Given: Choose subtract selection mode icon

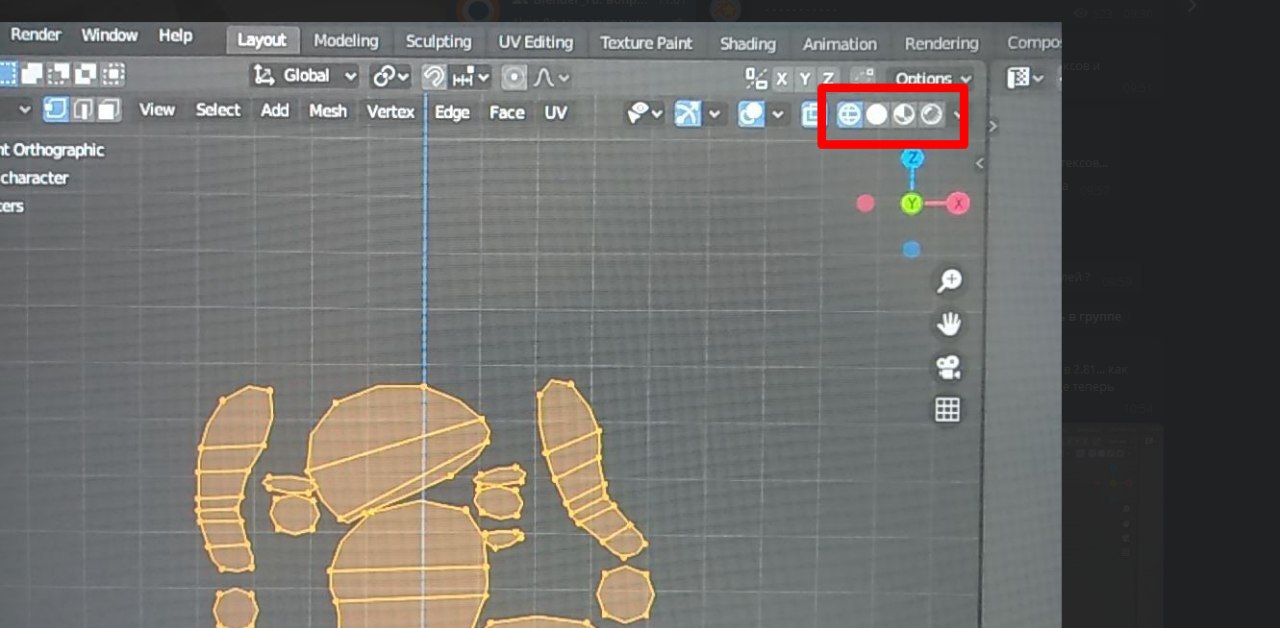Looking at the screenshot, I should point(60,73).
